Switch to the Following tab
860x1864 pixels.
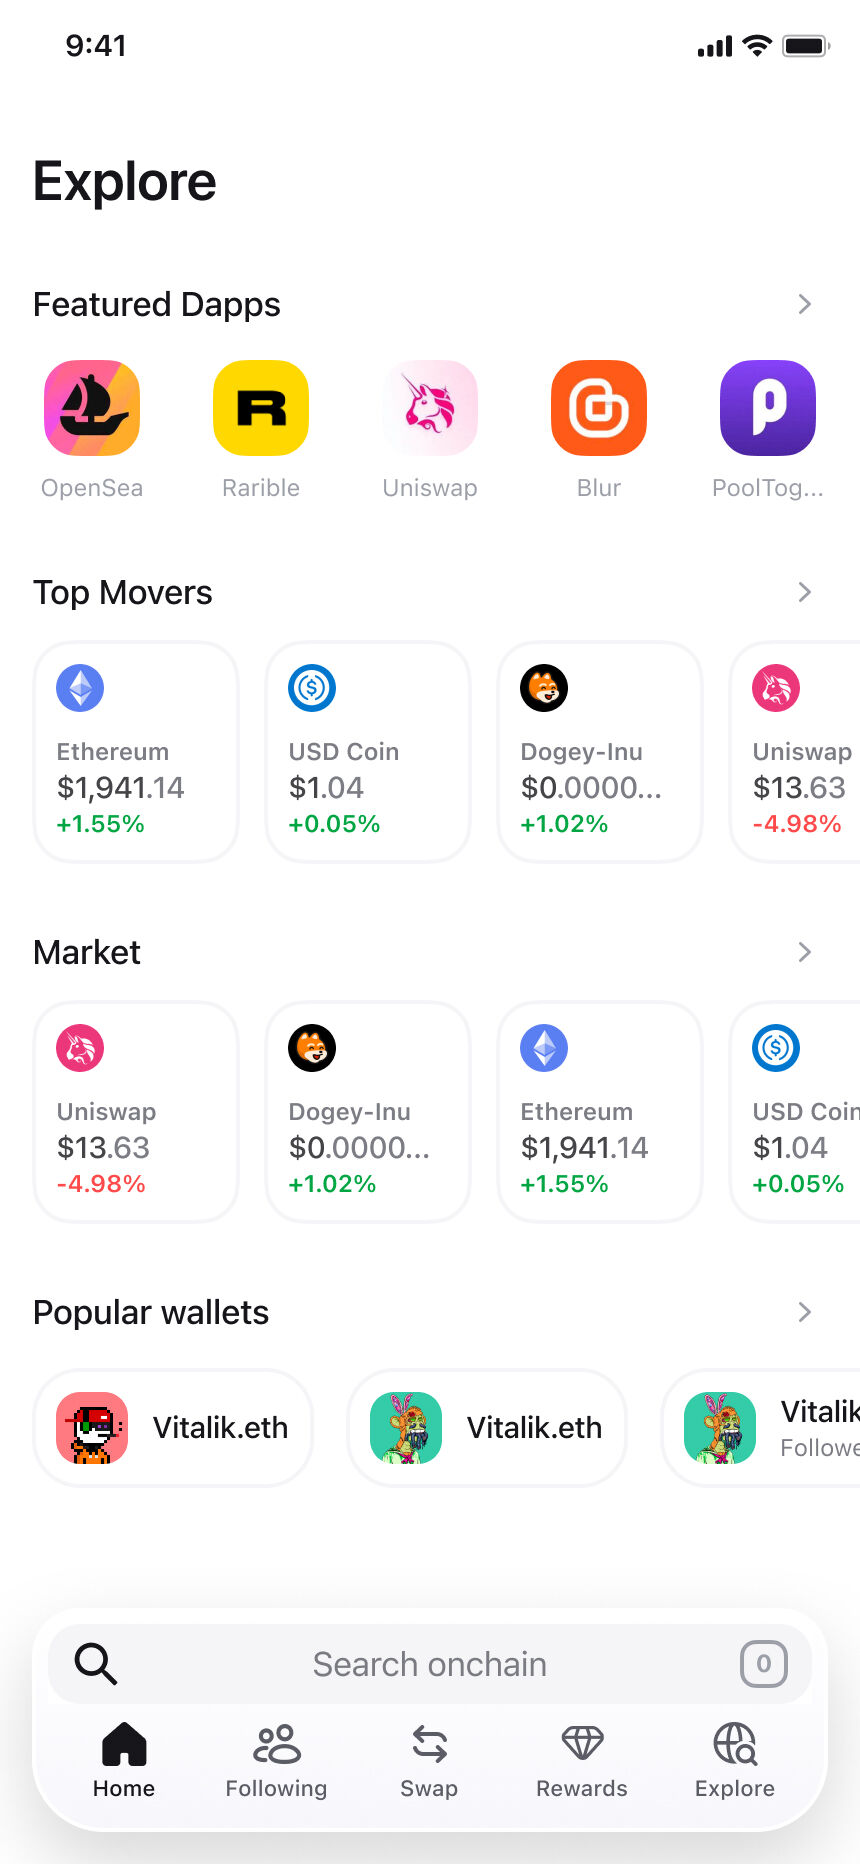coord(276,1761)
